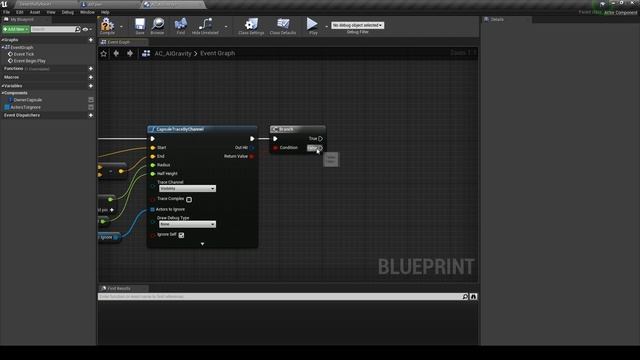Navigate forward with the right arrow in graph
Image resolution: width=640 pixels, height=360 pixels.
click(130, 53)
